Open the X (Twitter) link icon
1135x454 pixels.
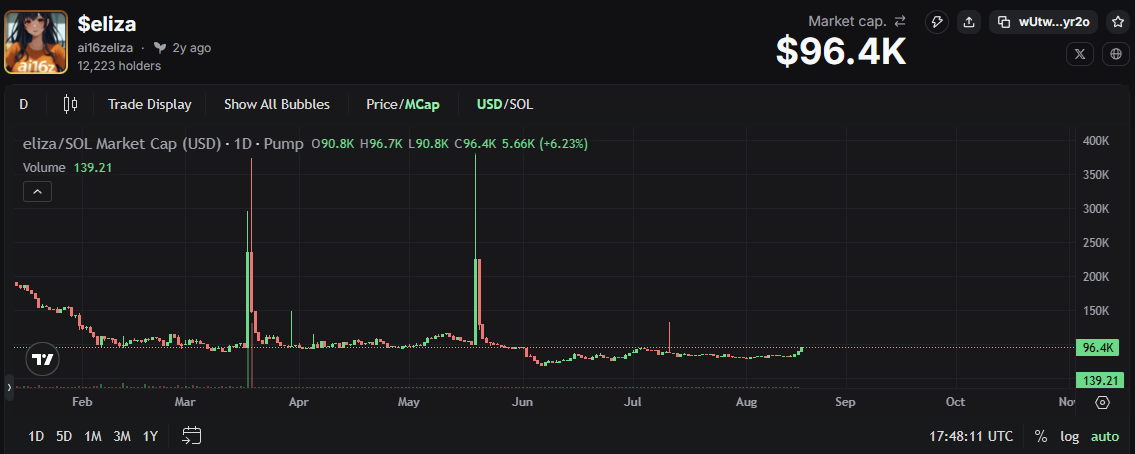pyautogui.click(x=1080, y=54)
